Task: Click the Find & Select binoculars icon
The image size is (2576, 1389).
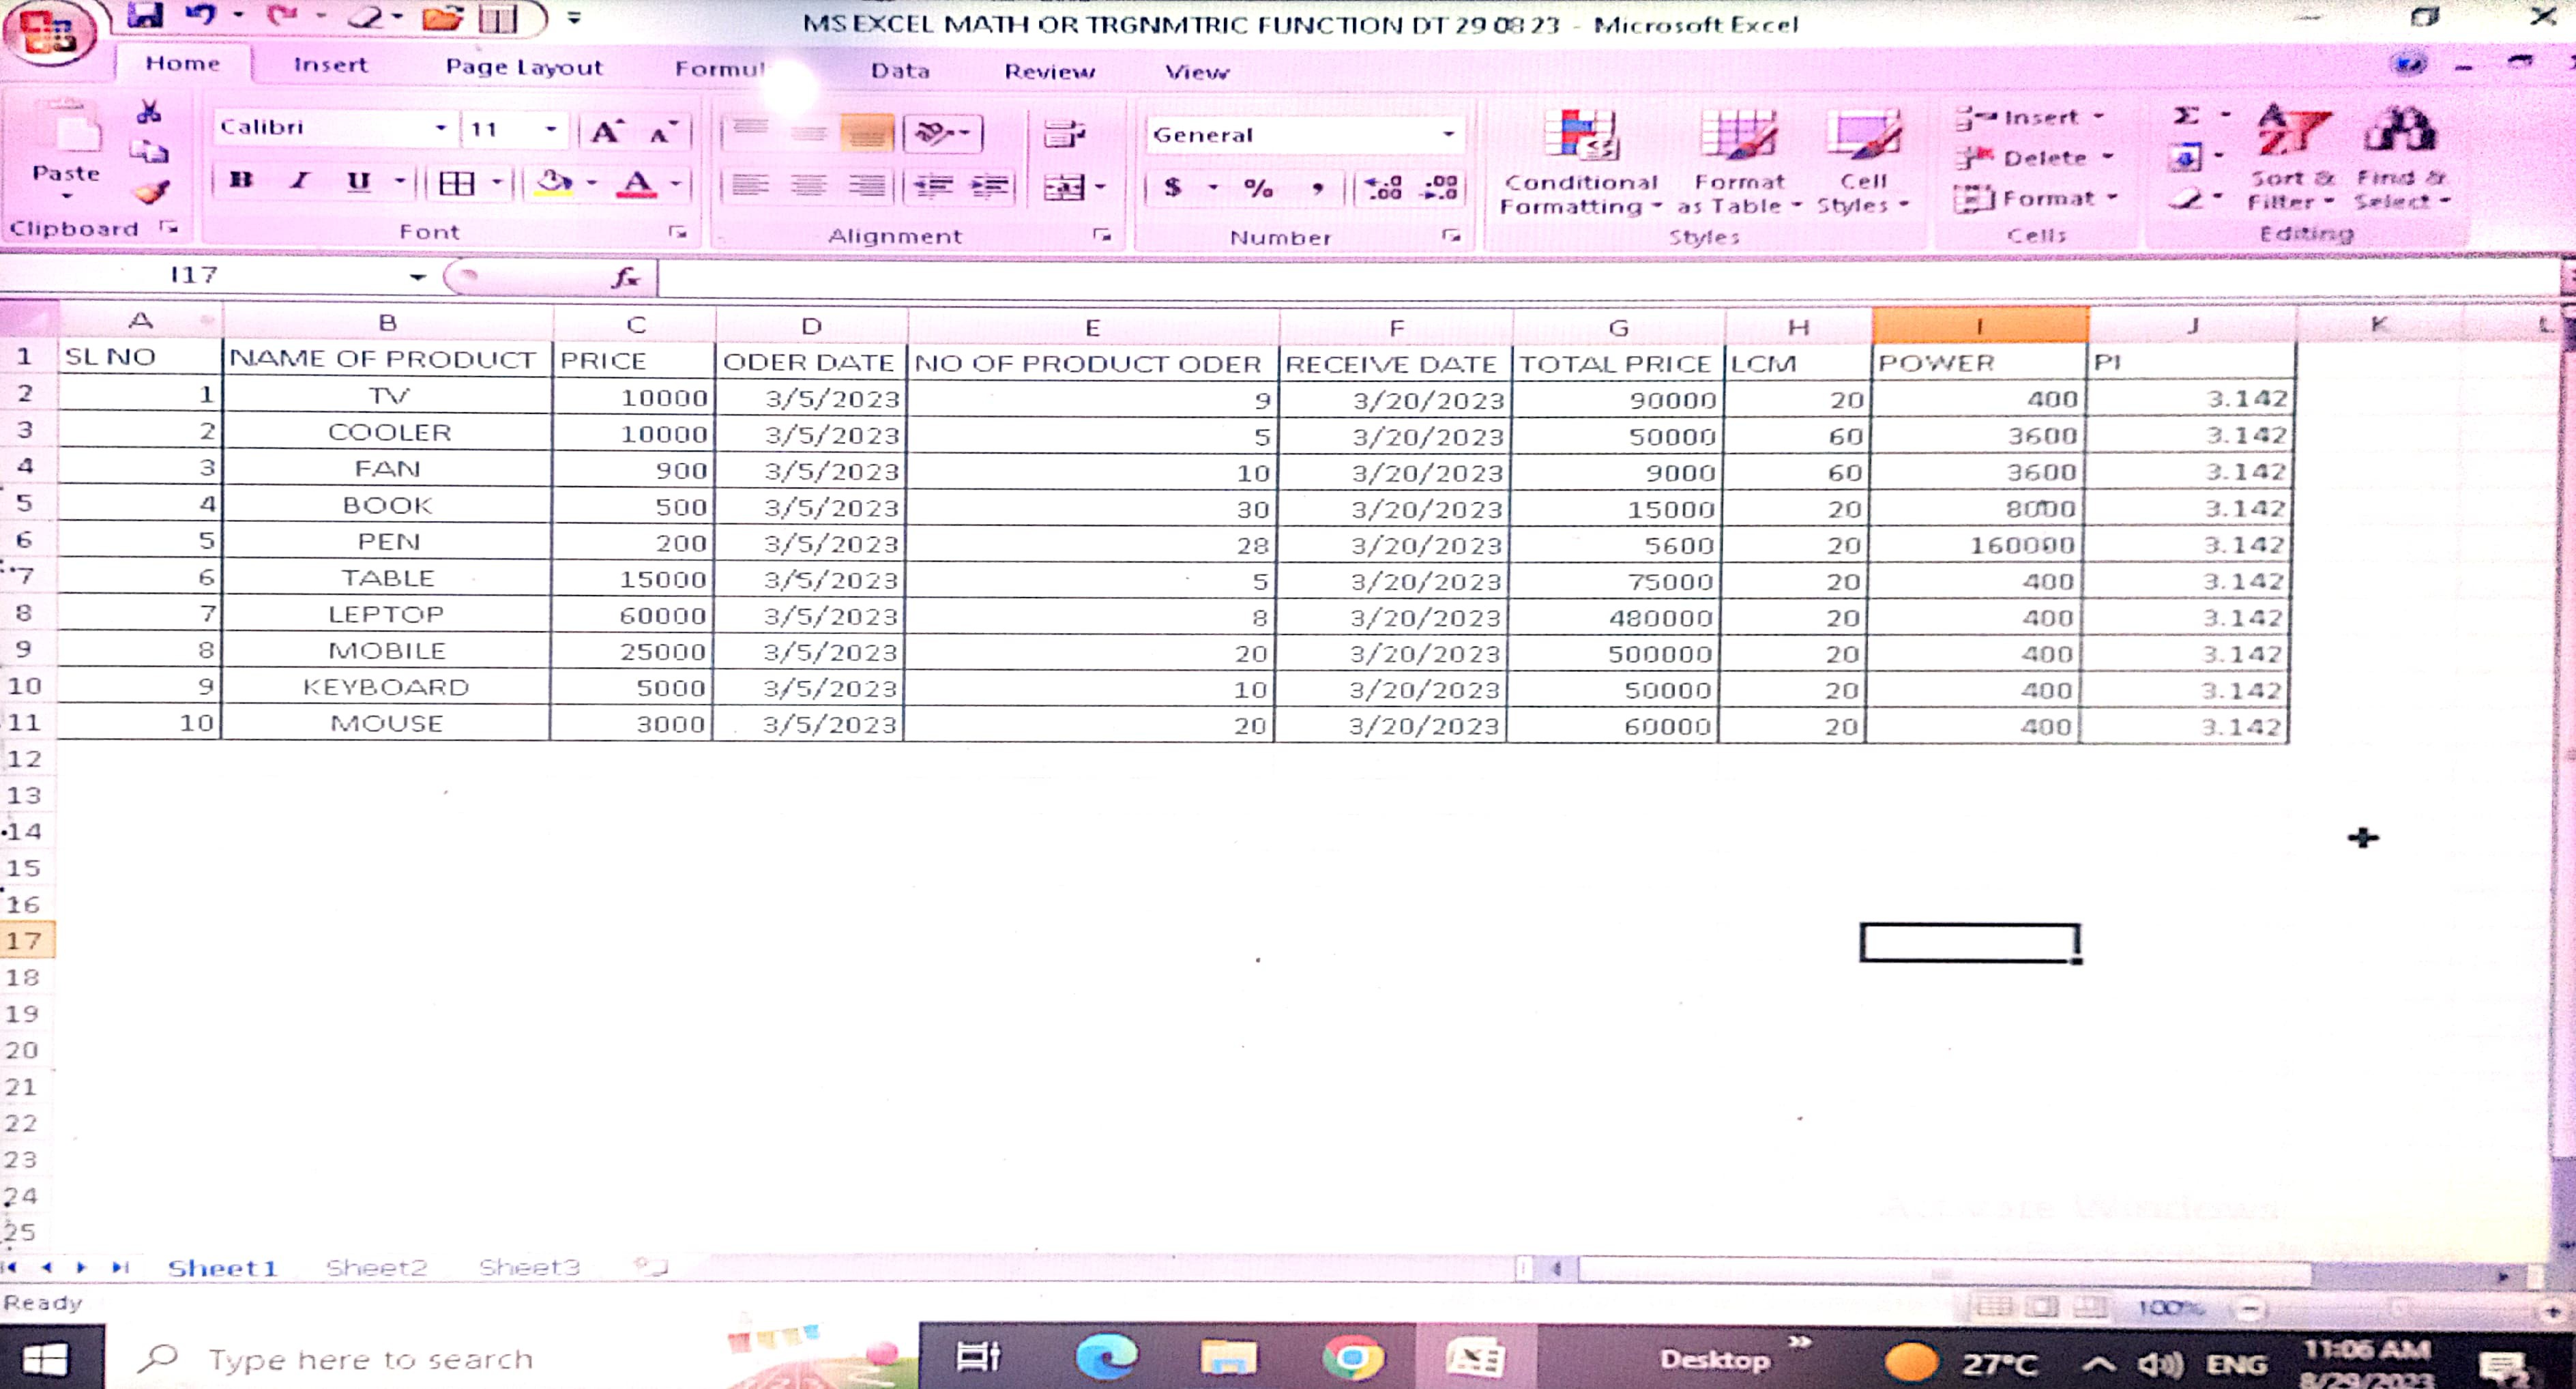Action: click(2399, 132)
